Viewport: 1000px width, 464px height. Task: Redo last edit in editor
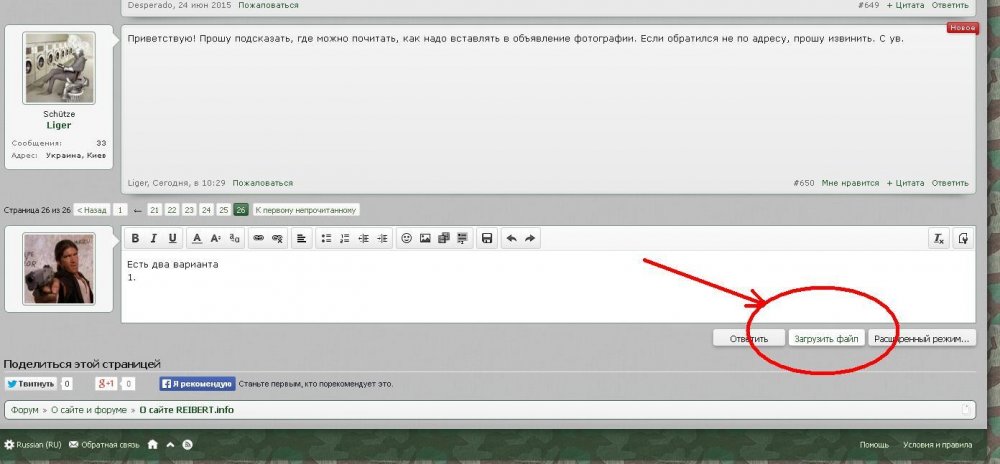(529, 238)
